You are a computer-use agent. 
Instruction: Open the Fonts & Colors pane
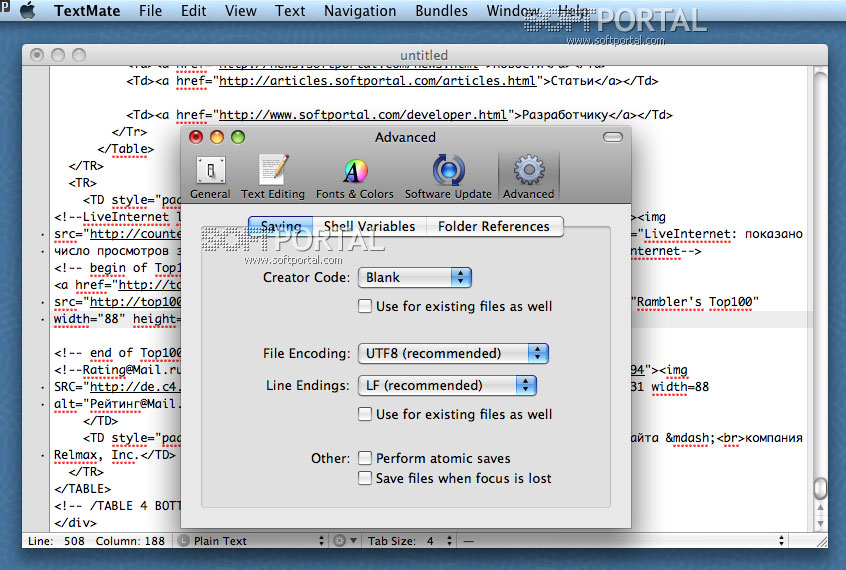(x=354, y=178)
